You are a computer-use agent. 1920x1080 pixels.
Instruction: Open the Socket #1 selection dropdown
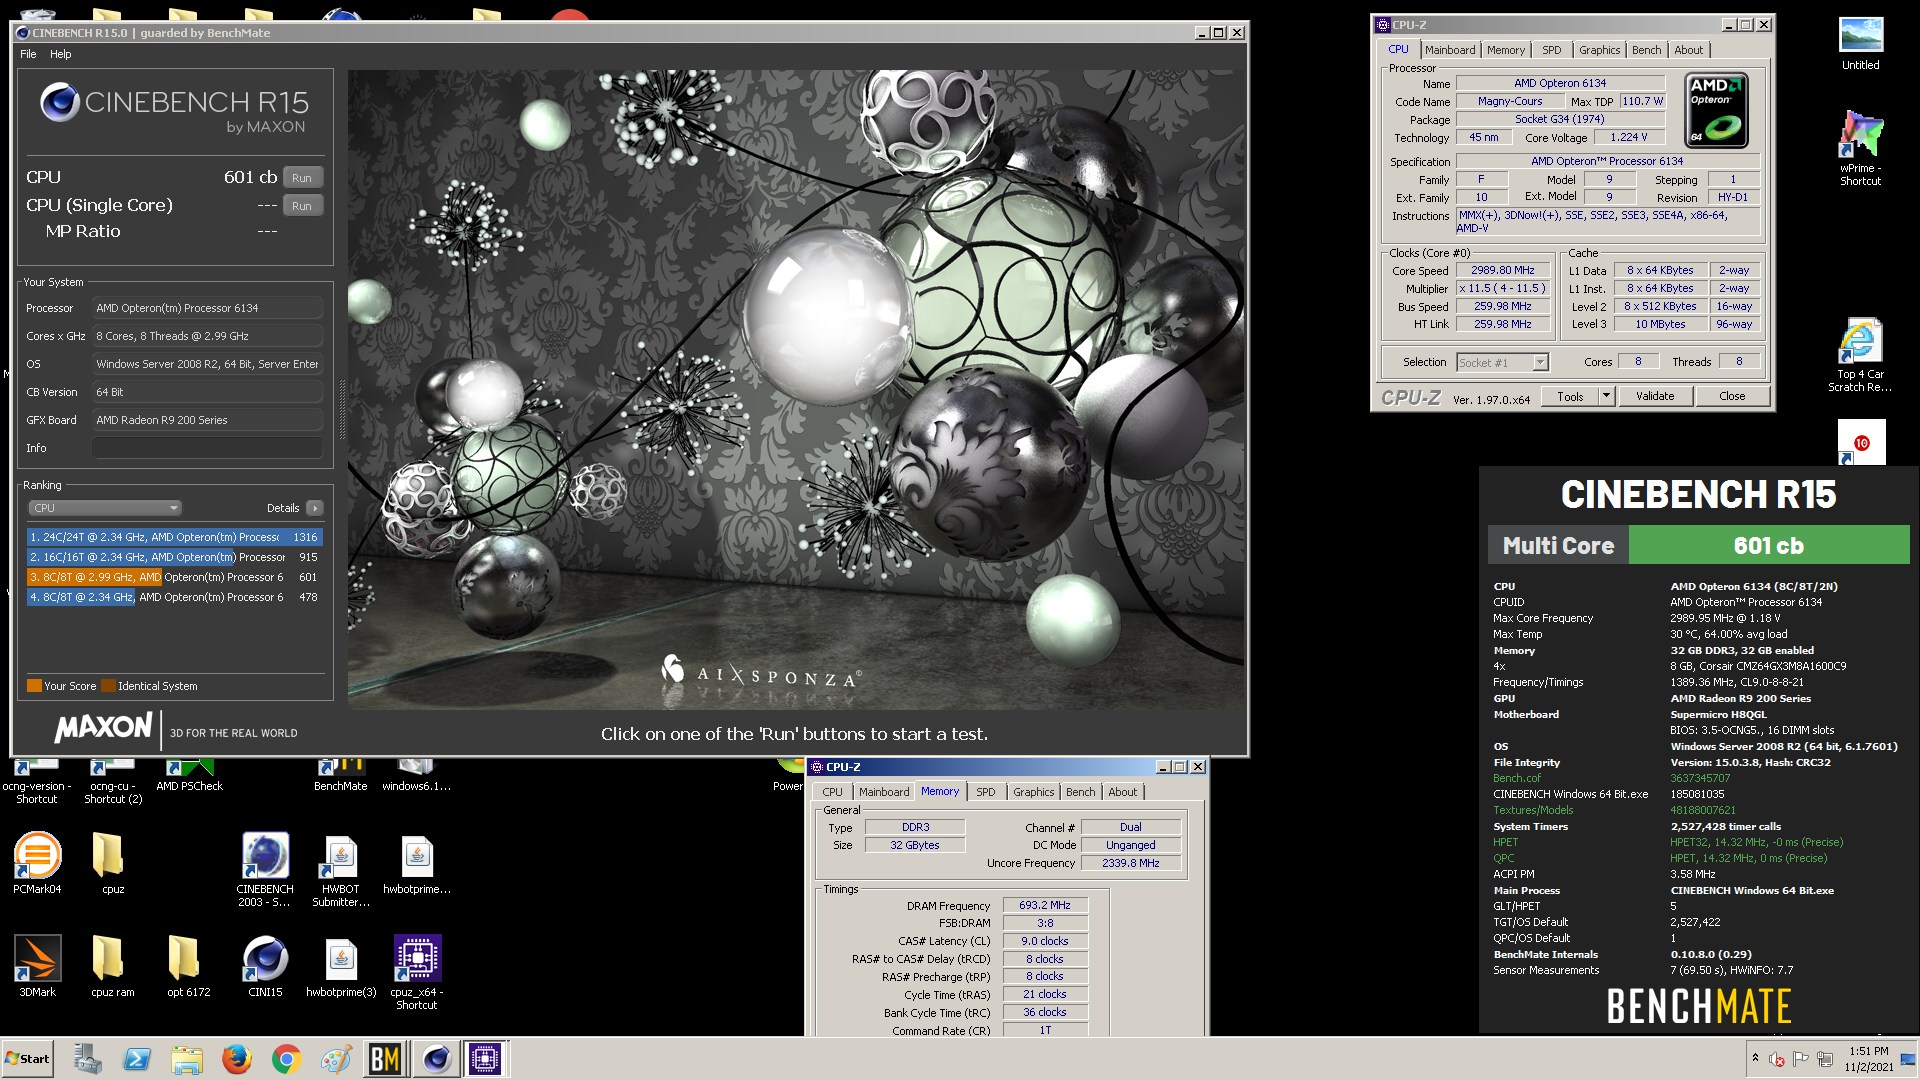[x=1502, y=362]
